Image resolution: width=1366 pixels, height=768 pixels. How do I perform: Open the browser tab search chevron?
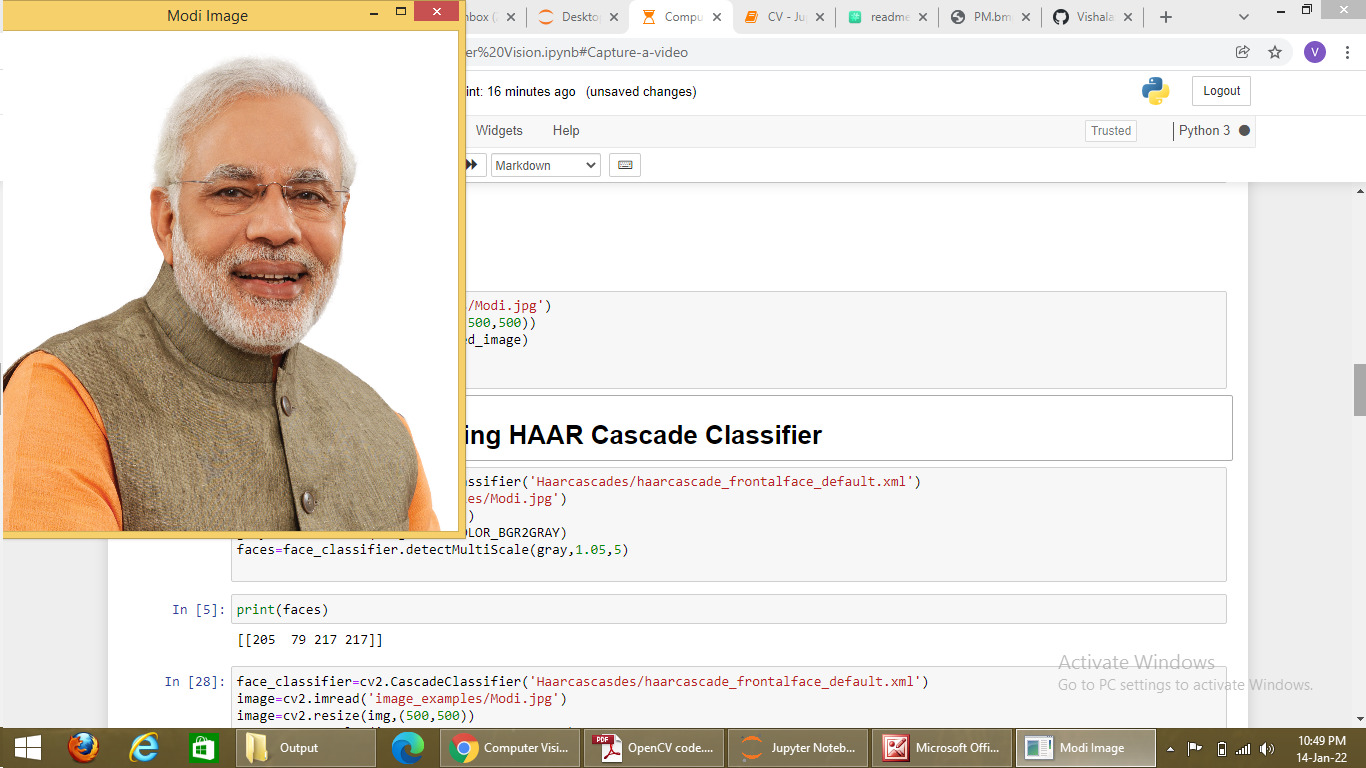tap(1243, 16)
